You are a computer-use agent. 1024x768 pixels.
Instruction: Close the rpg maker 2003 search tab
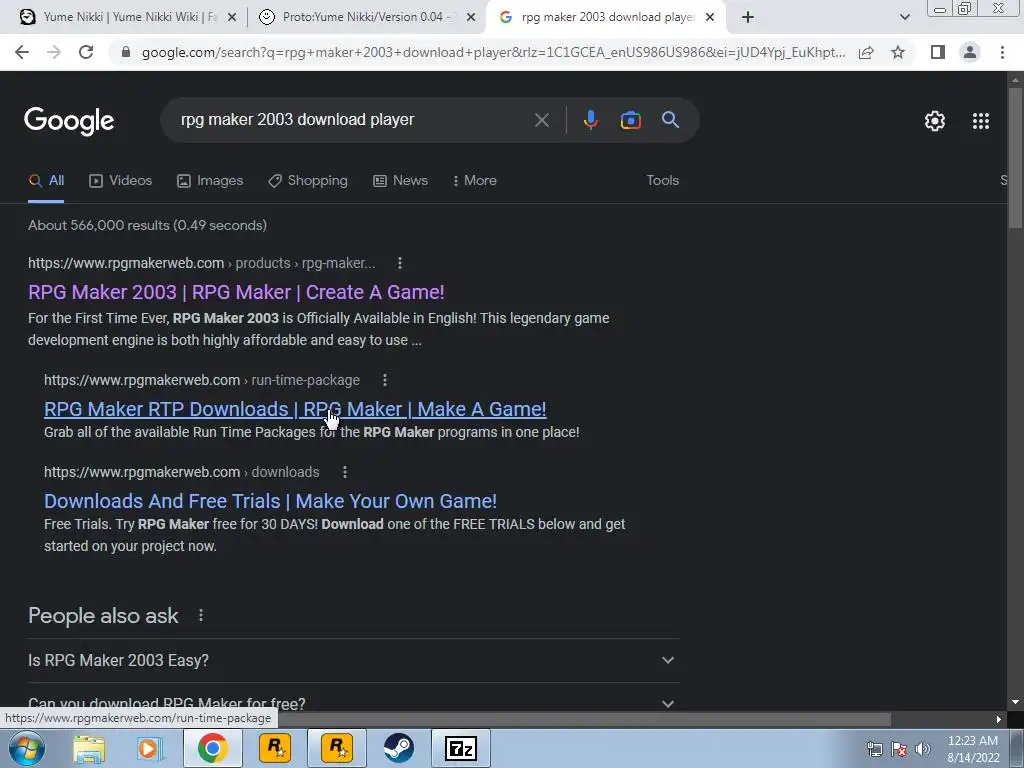coord(710,18)
